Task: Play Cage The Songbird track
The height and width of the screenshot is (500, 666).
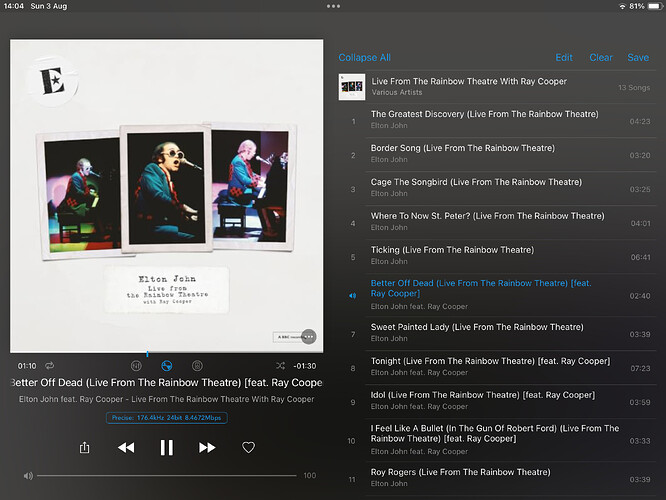Action: (497, 189)
